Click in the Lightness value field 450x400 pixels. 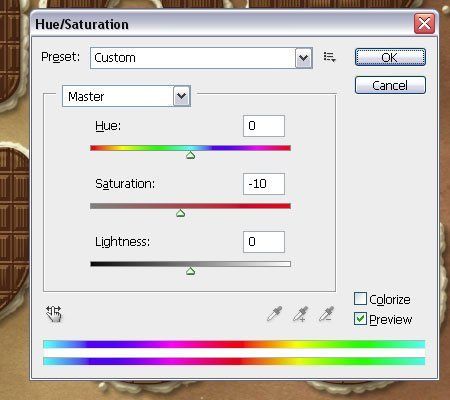(264, 242)
